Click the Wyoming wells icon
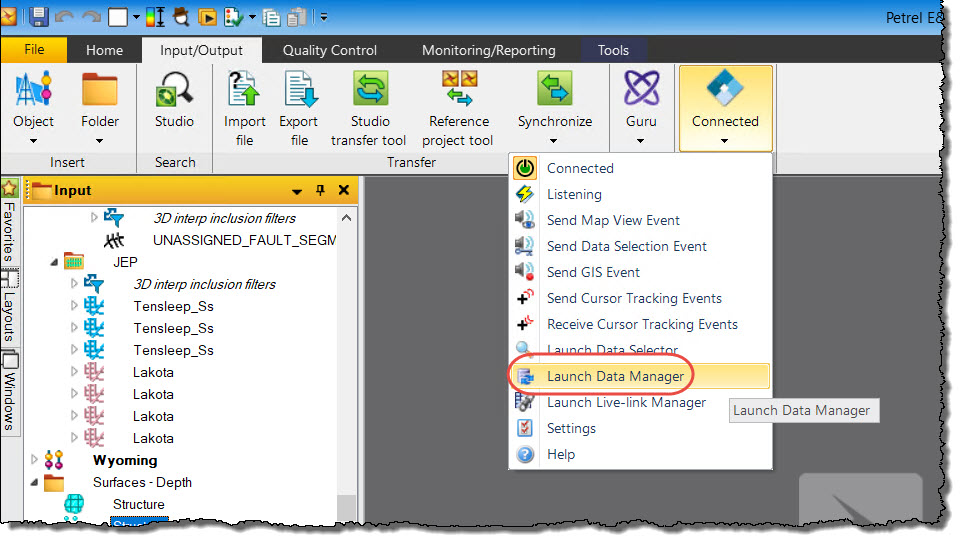This screenshot has height=542, width=961. (54, 459)
